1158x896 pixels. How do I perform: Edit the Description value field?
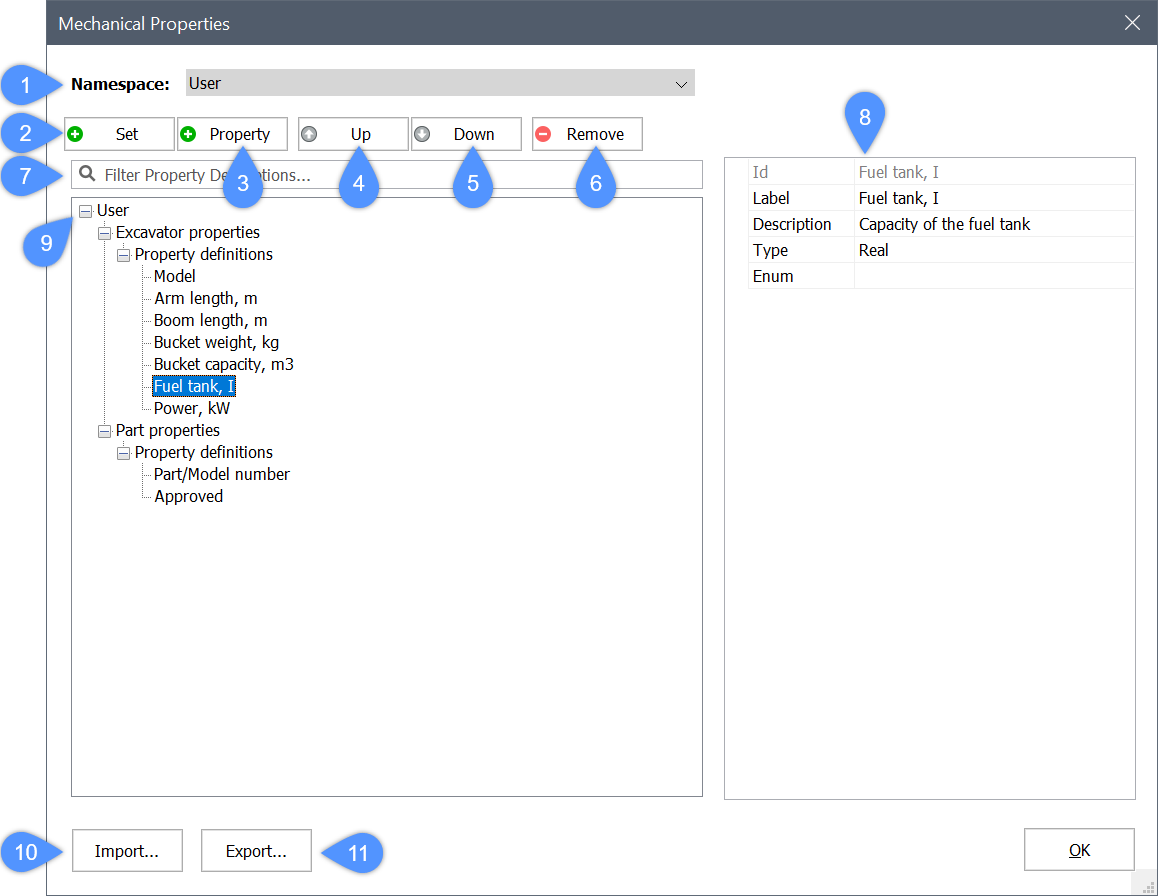993,225
